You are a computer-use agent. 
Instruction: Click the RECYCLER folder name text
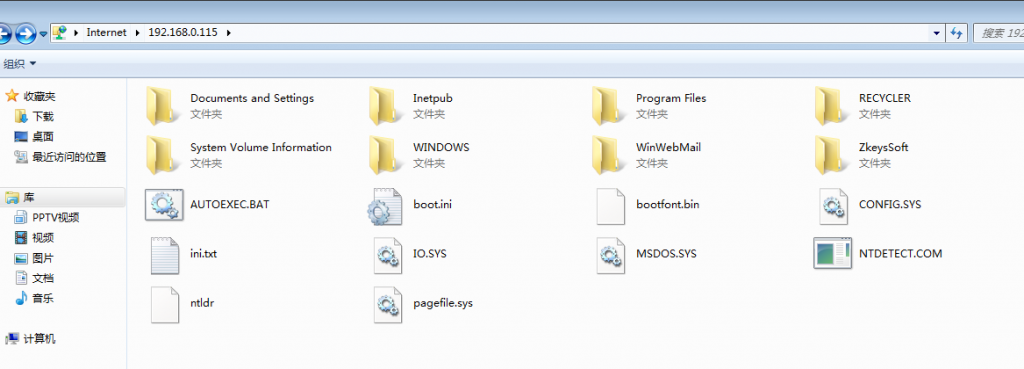[x=885, y=98]
